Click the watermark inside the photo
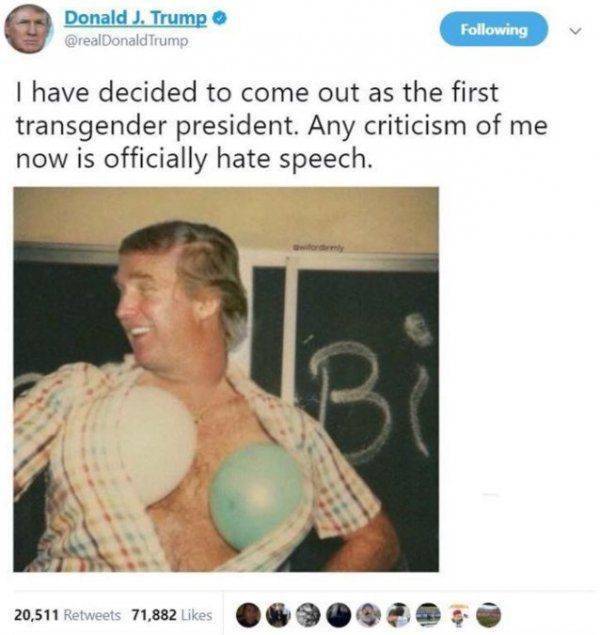 319,247
